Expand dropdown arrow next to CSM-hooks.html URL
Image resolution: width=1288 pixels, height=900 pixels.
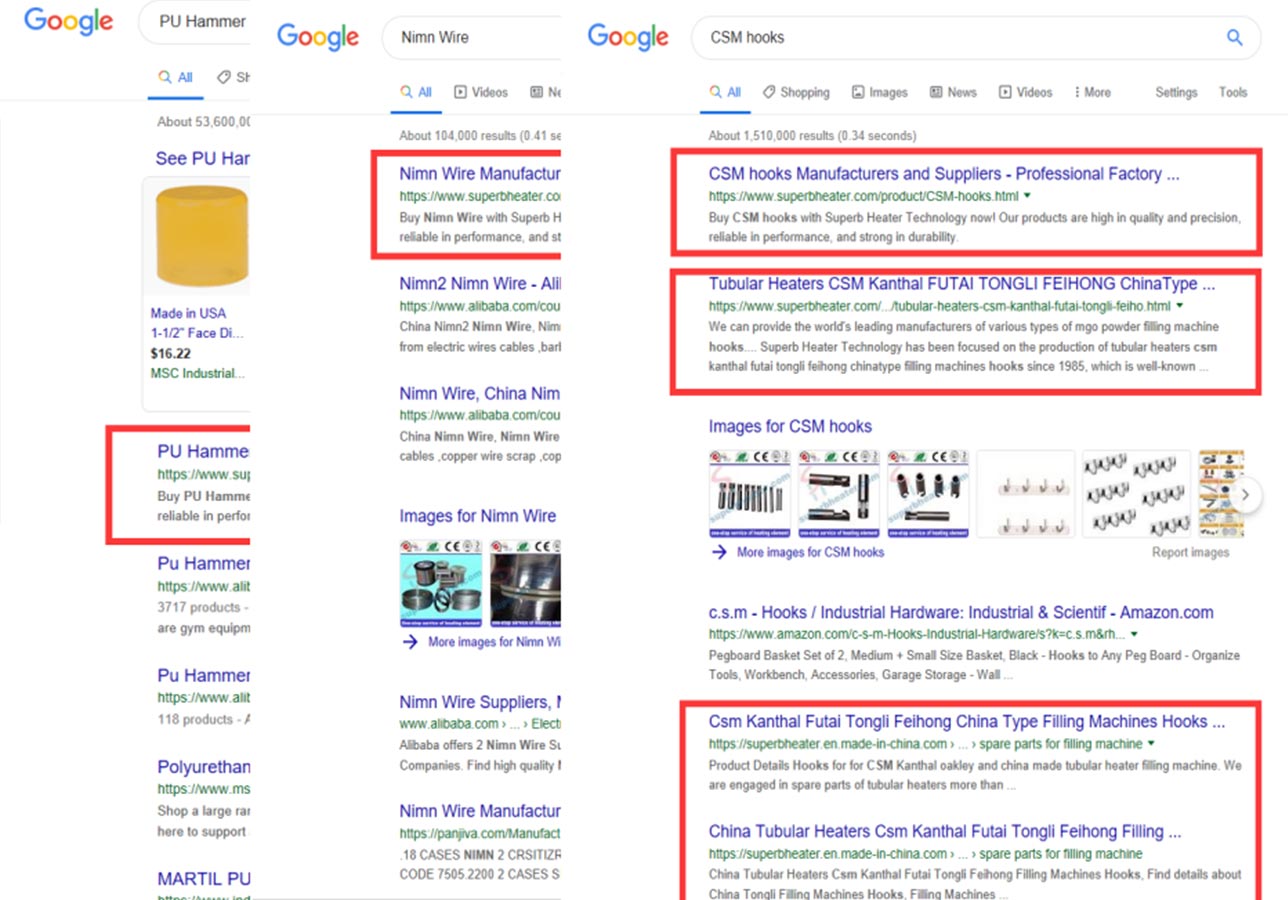[x=1027, y=196]
